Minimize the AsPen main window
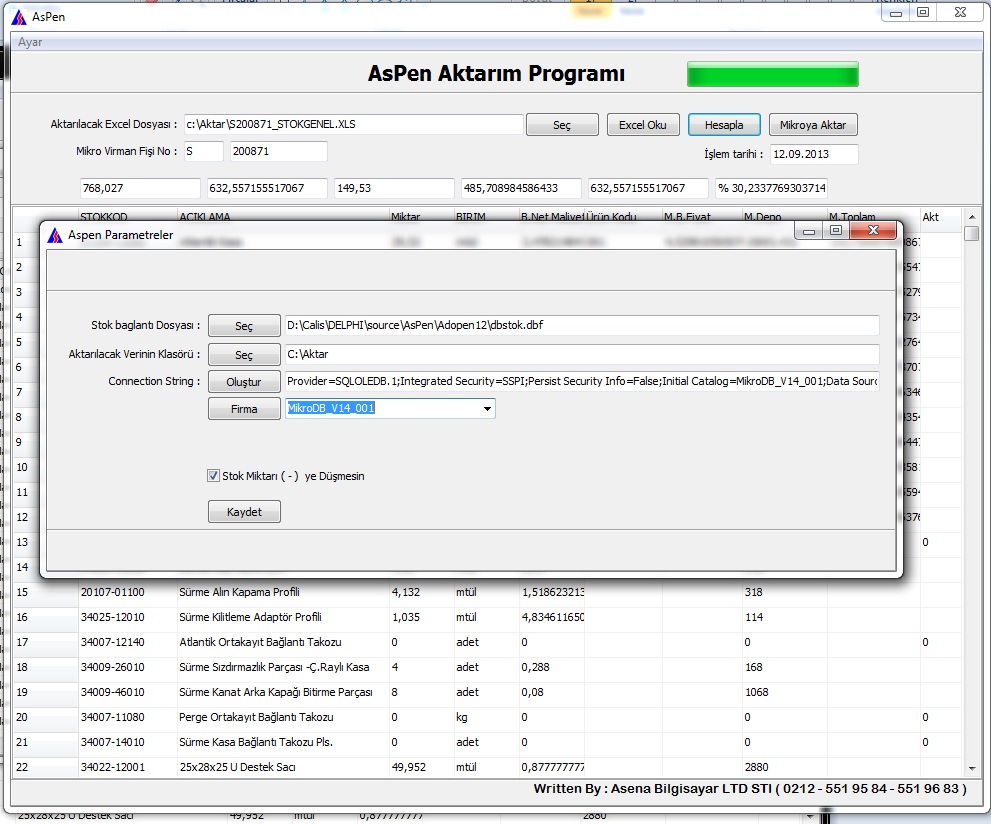 pyautogui.click(x=896, y=13)
